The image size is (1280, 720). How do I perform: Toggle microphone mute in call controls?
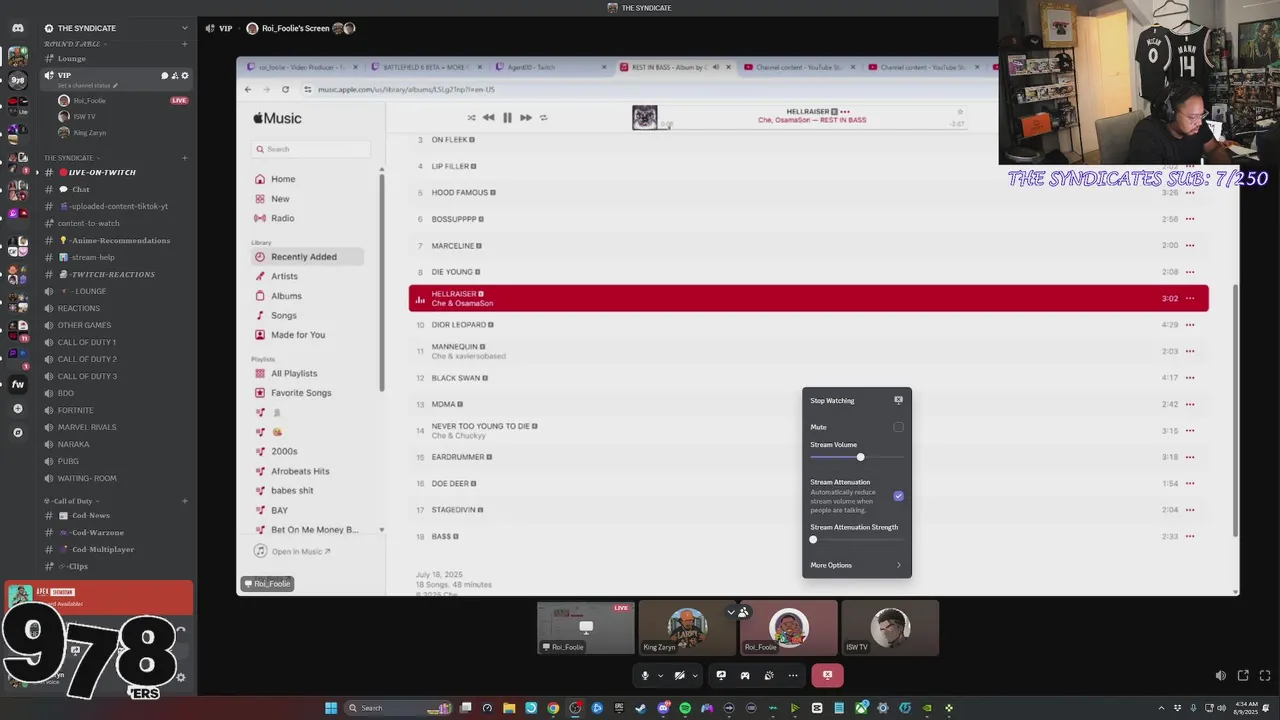645,675
